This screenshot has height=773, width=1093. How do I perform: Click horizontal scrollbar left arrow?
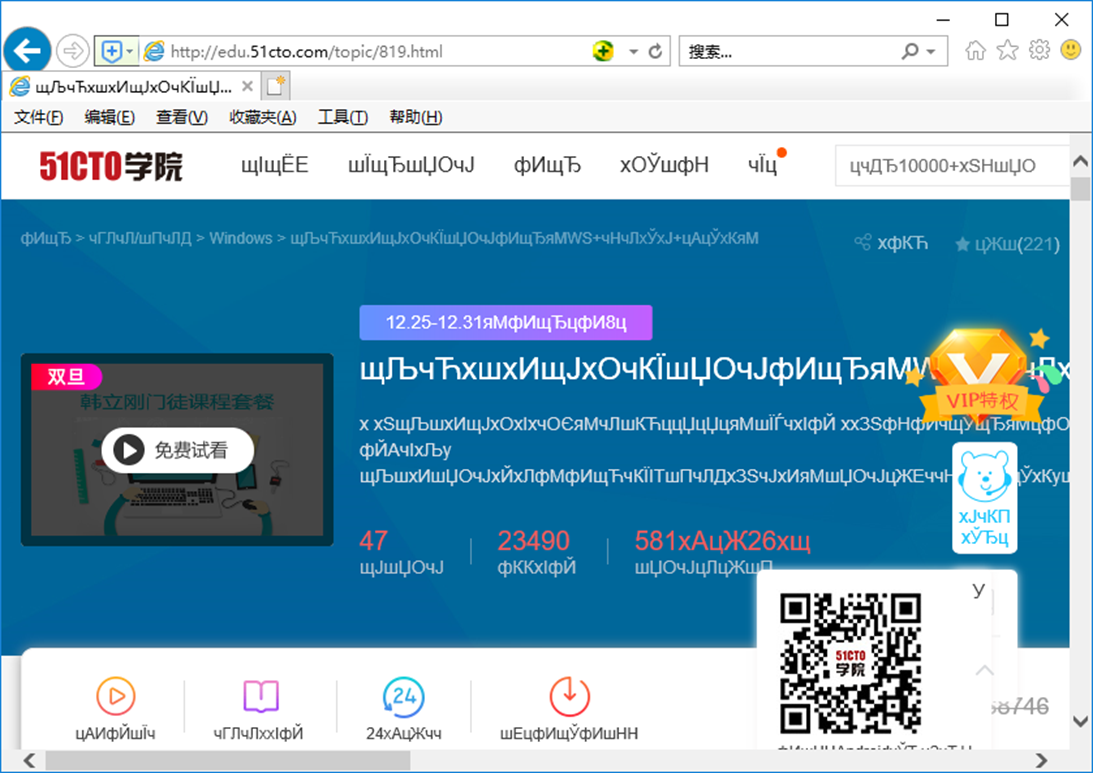(x=29, y=760)
